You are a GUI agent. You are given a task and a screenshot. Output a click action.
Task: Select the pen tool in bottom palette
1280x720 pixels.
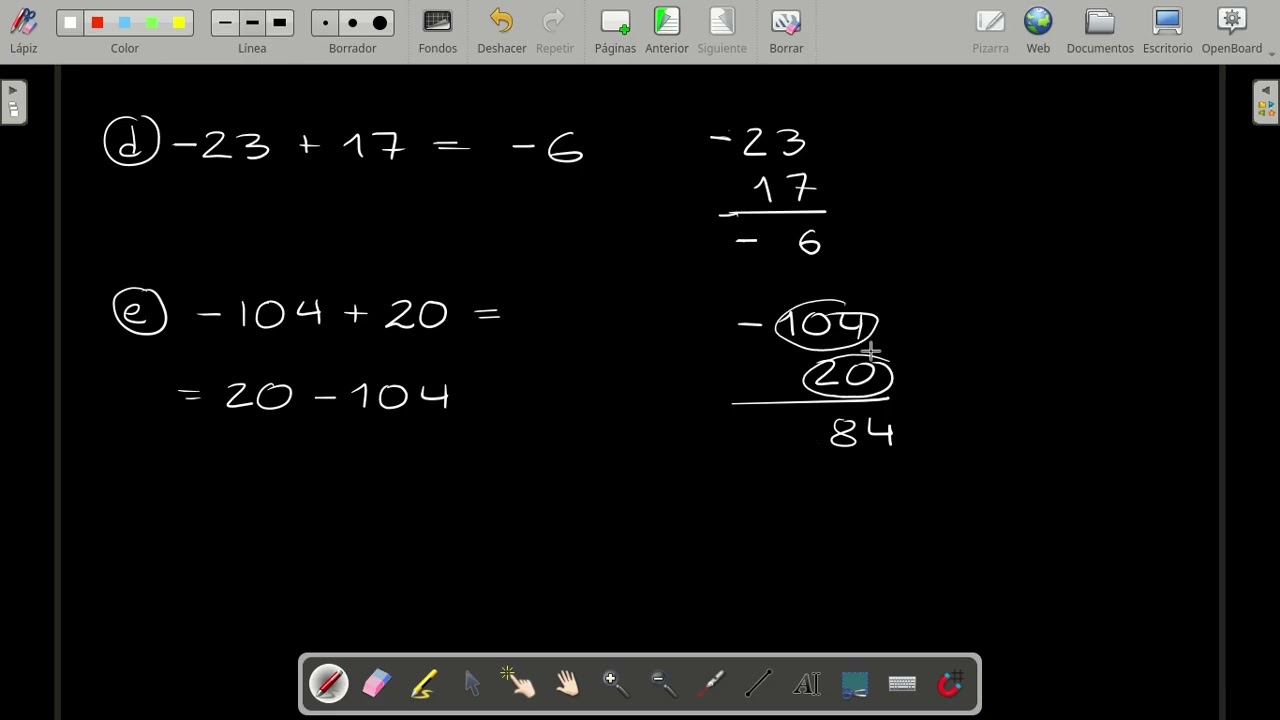(328, 684)
